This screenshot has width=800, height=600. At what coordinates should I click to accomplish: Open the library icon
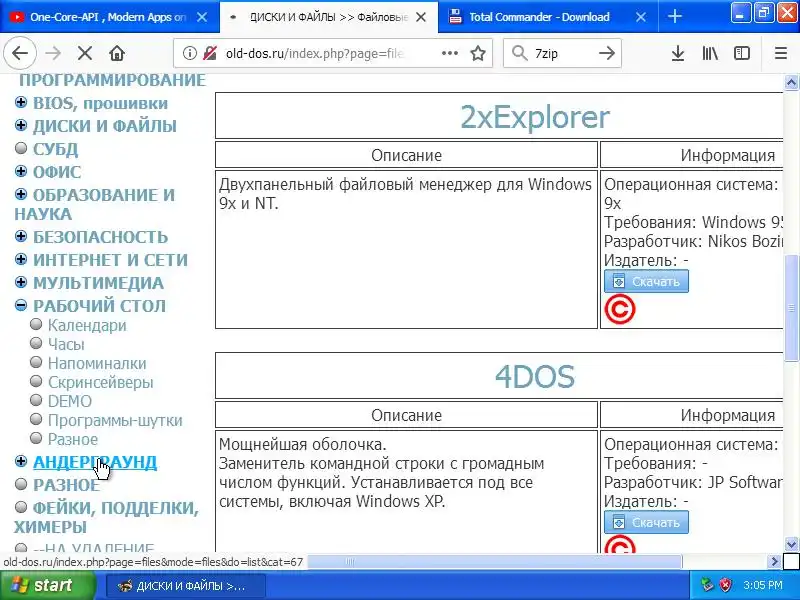pos(710,53)
